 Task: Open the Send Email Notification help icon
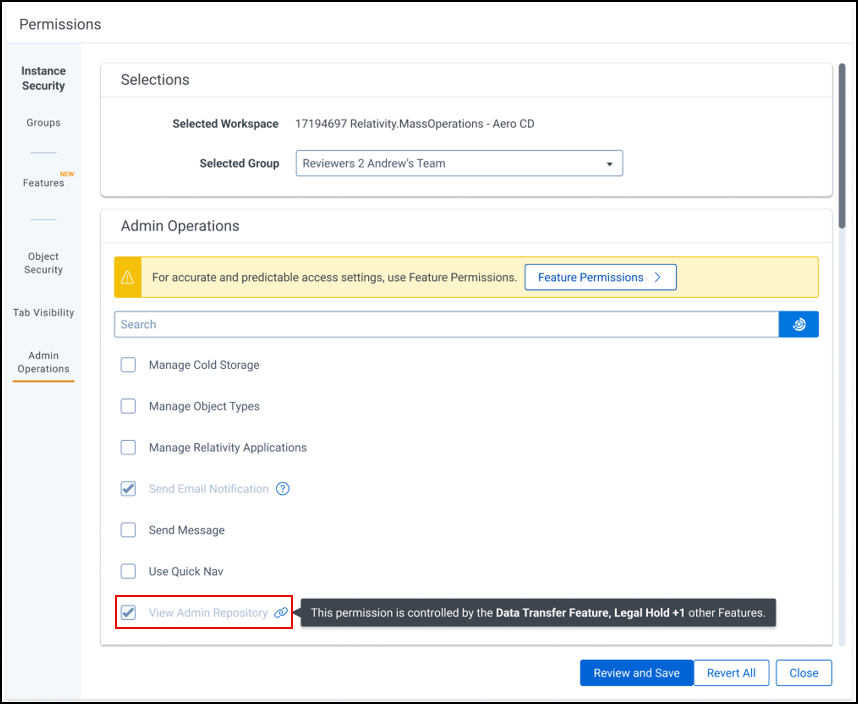coord(282,489)
